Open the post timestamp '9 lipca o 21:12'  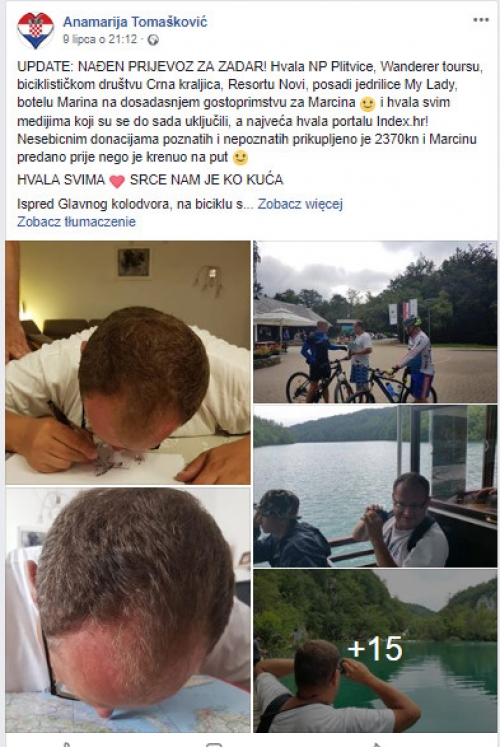(x=100, y=39)
